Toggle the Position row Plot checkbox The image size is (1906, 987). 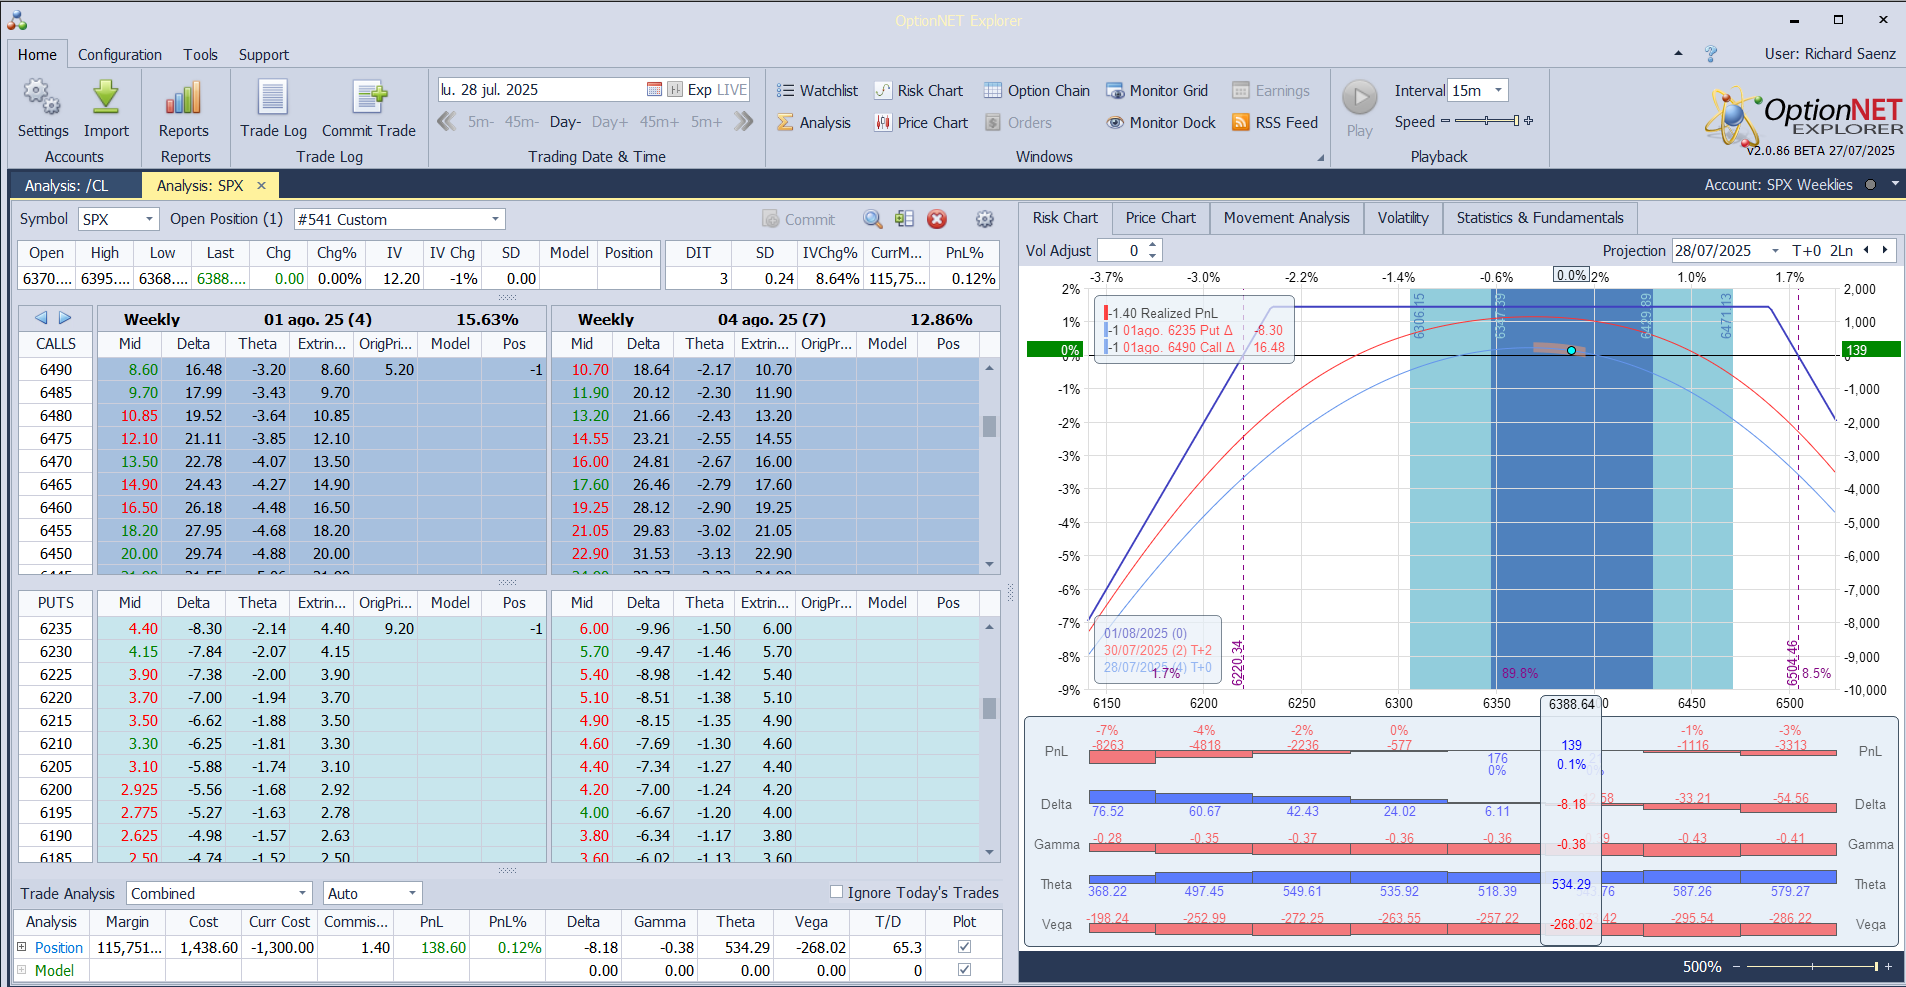click(964, 946)
